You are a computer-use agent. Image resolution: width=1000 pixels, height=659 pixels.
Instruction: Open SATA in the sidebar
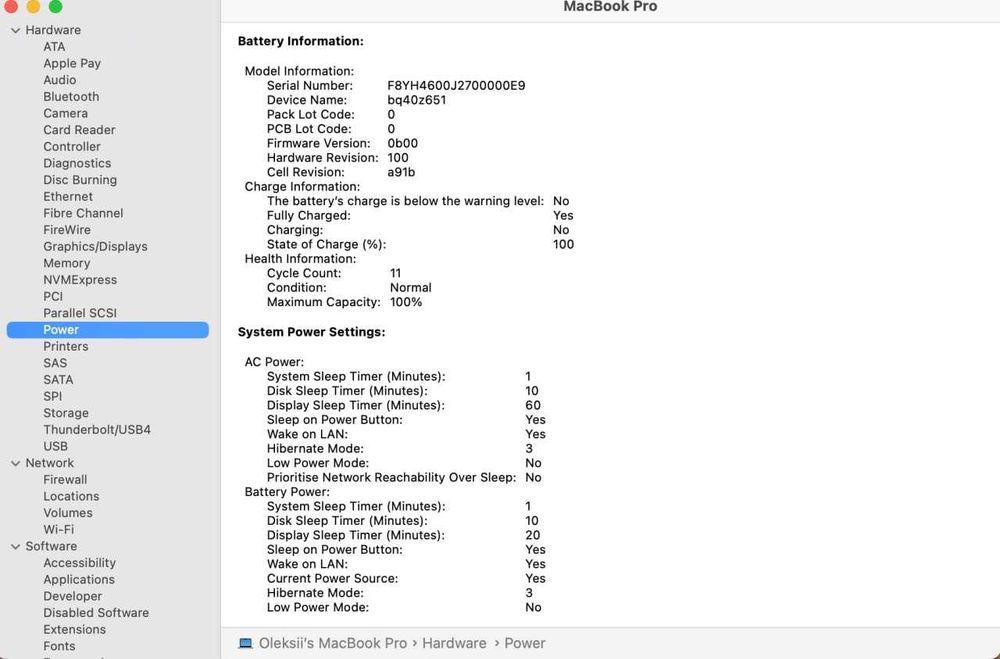point(58,379)
